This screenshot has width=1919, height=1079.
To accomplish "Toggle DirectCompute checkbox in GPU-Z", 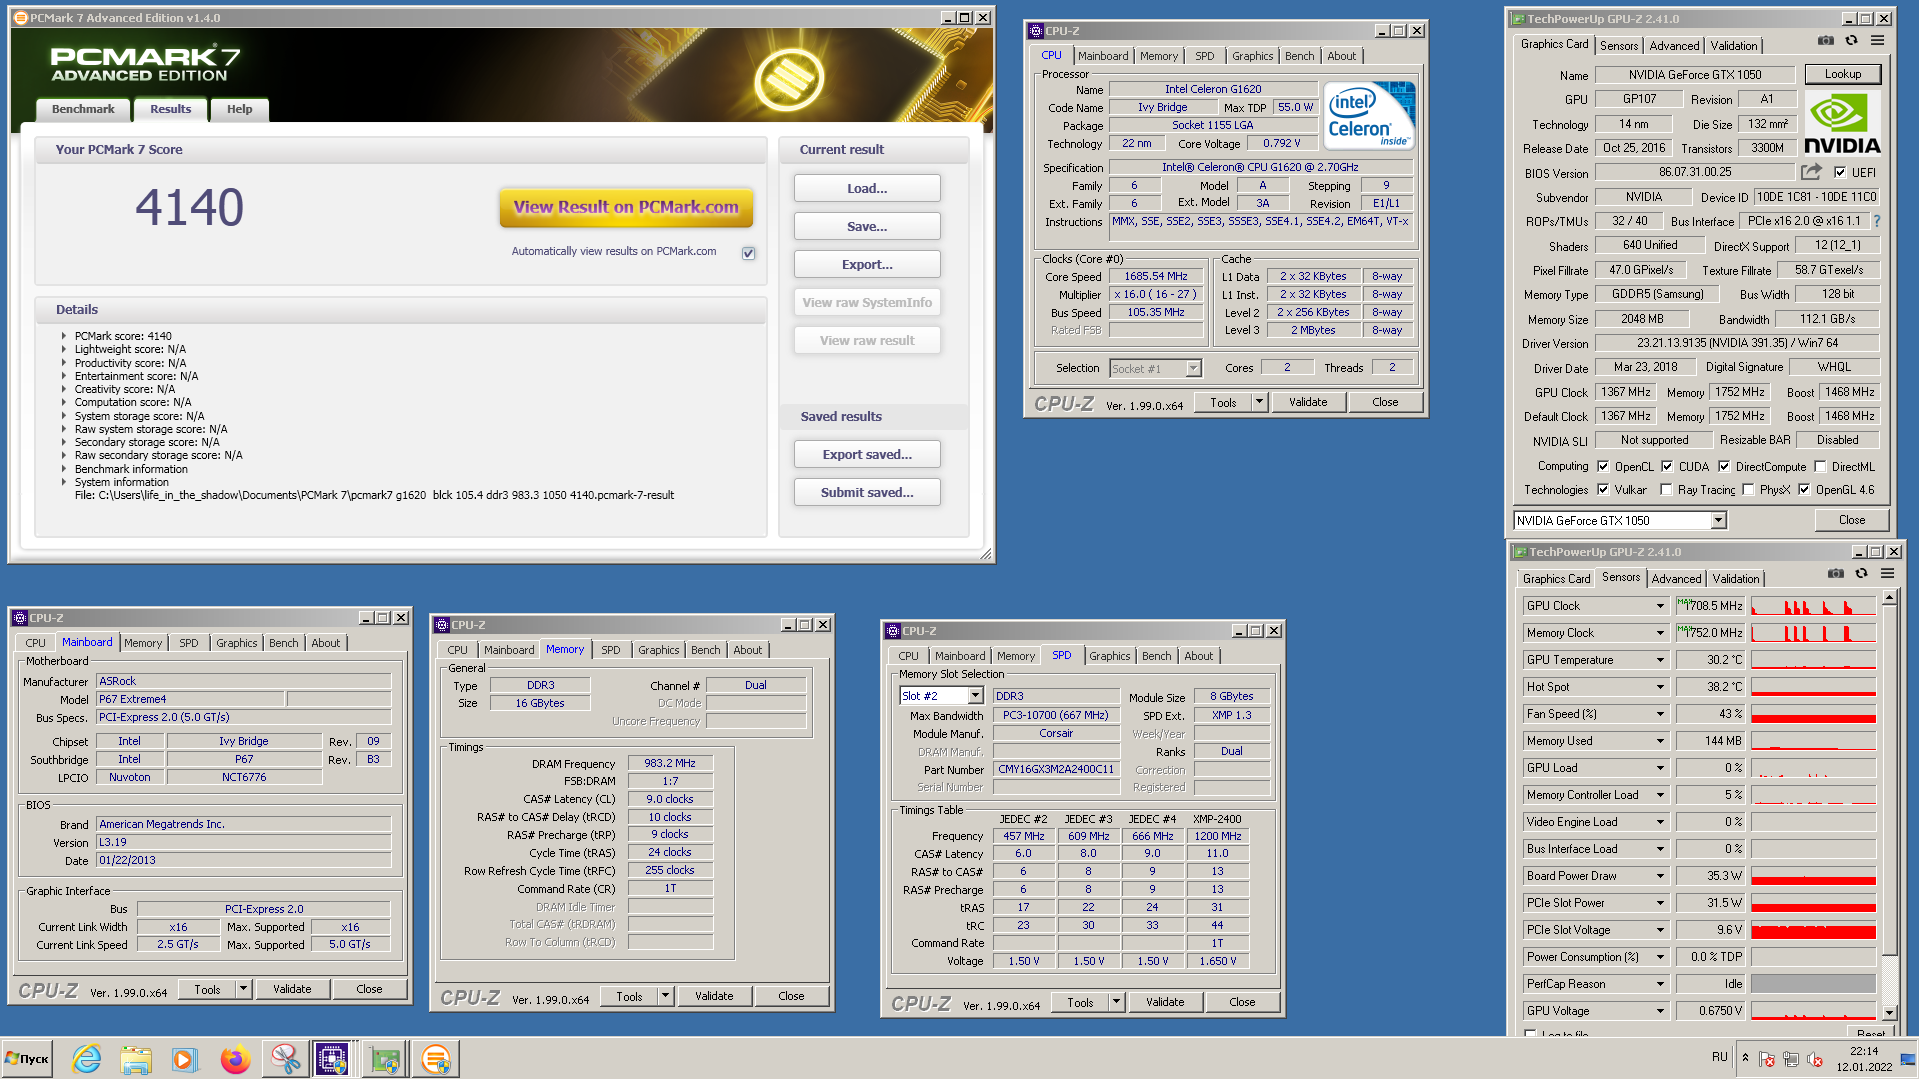I will point(1724,466).
